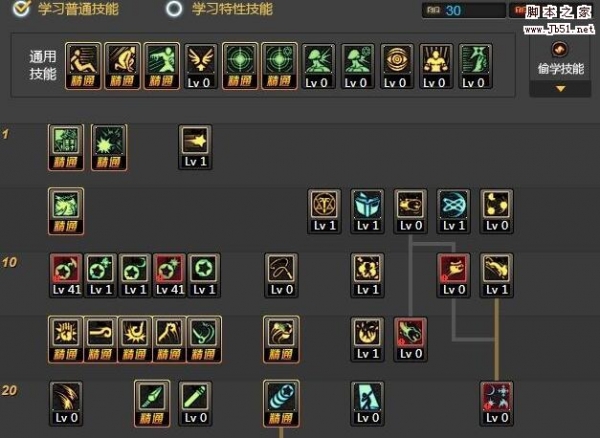
Task: Click the blue open book skill icon
Action: tap(367, 211)
